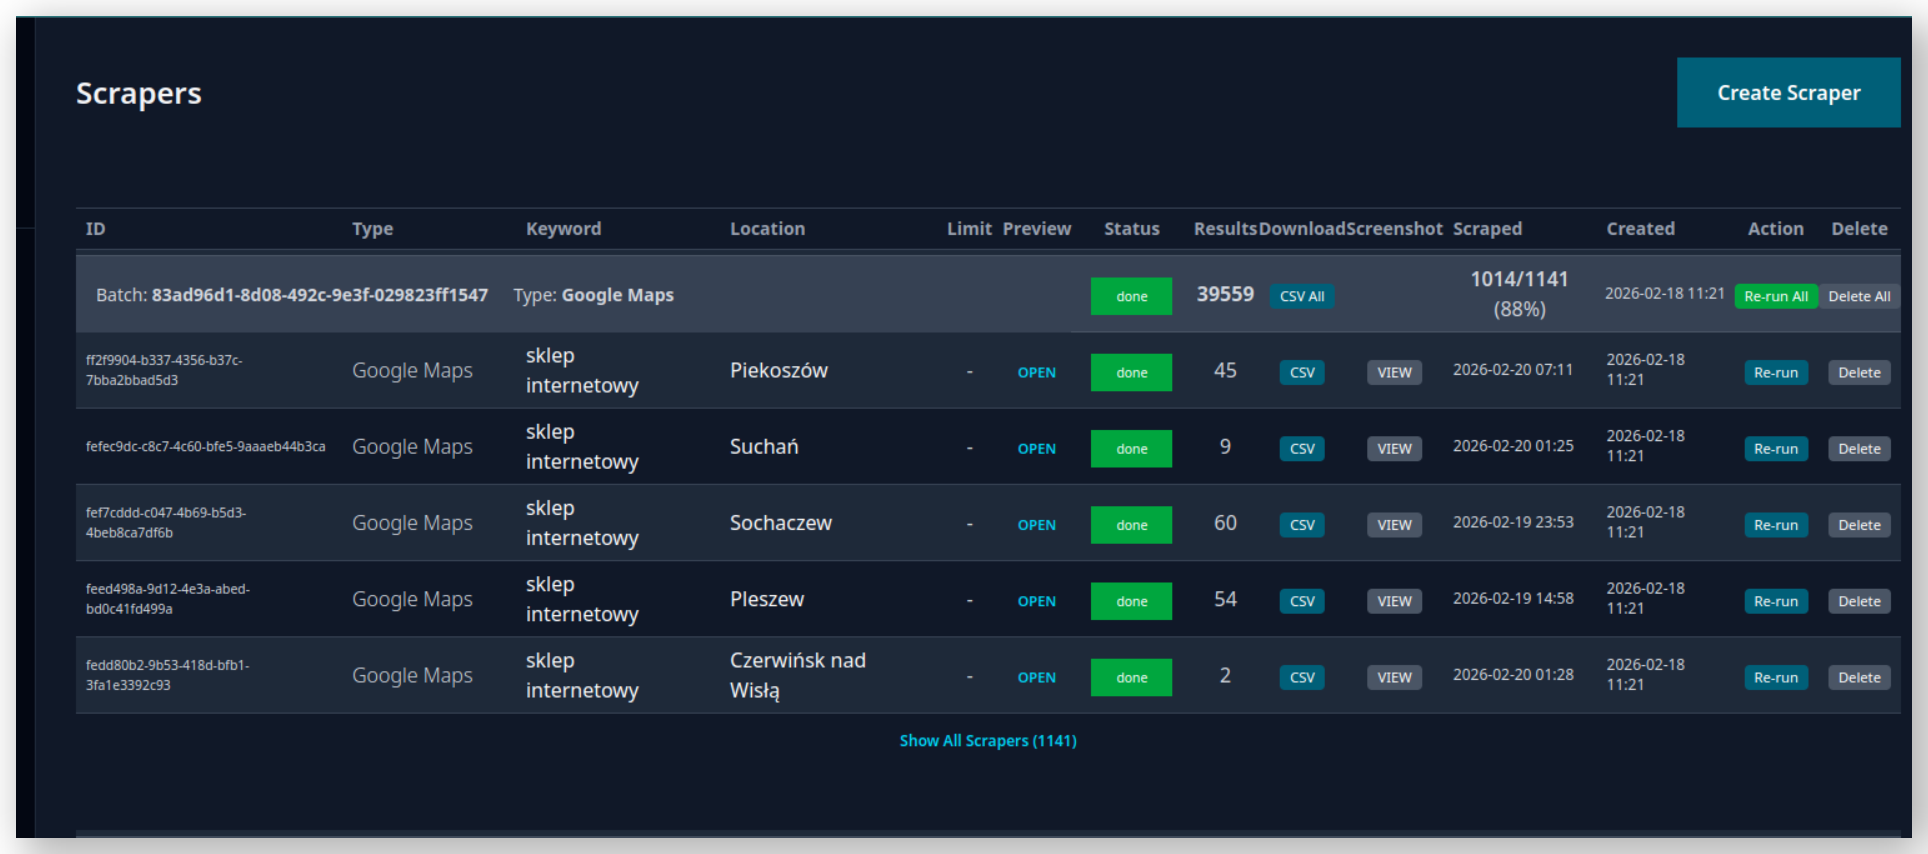Download CSV for Pleszew scraper
Screen dimensions: 1928x854
point(1301,601)
